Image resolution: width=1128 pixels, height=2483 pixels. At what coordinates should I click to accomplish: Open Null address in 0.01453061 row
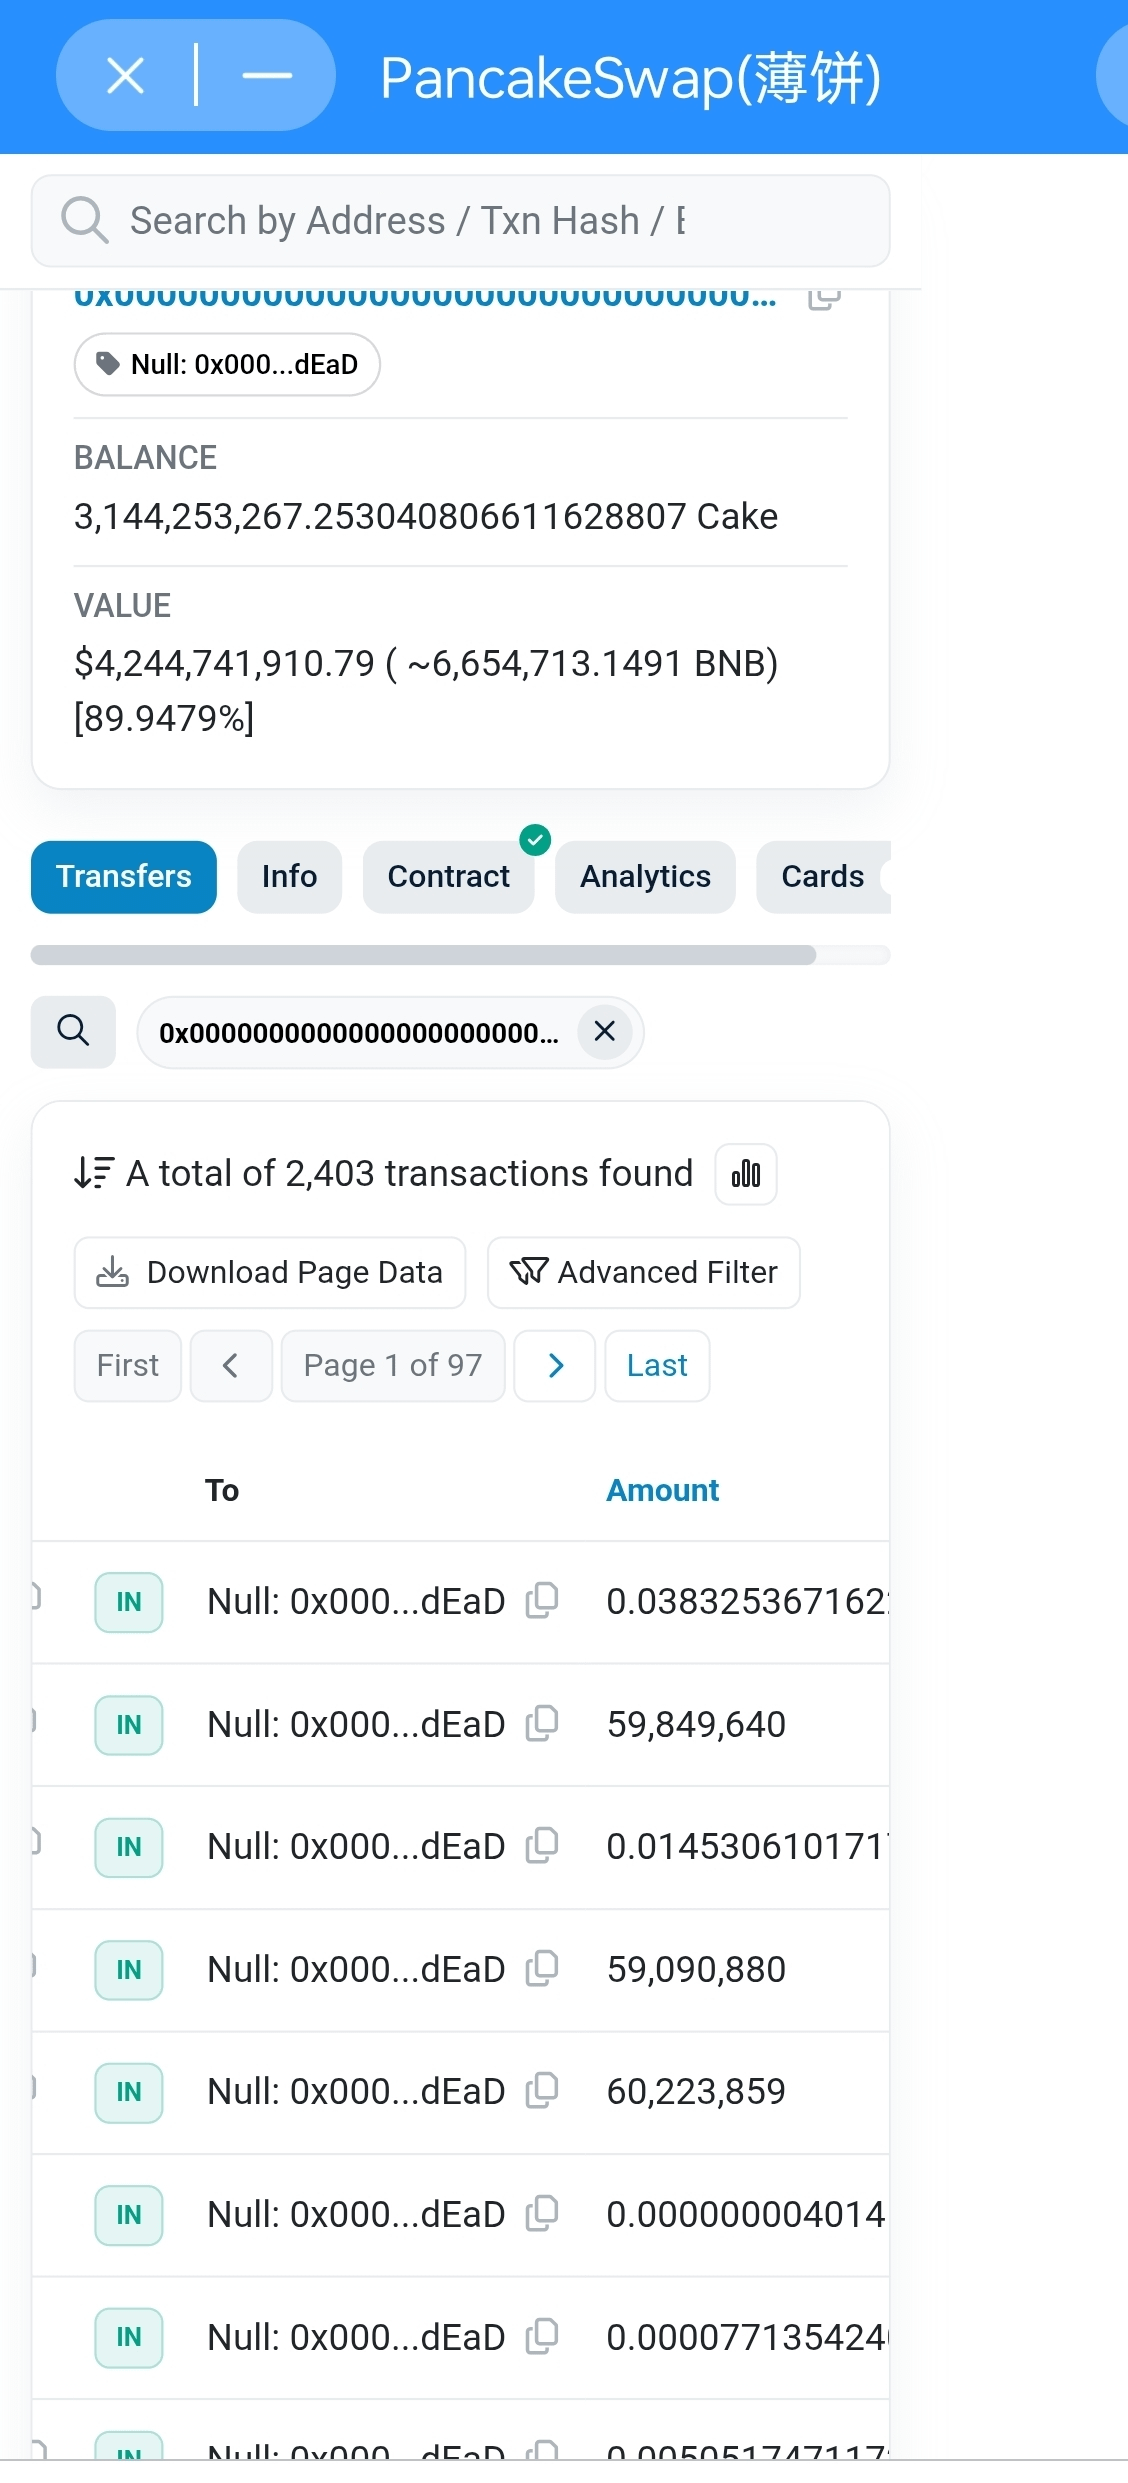[356, 1847]
